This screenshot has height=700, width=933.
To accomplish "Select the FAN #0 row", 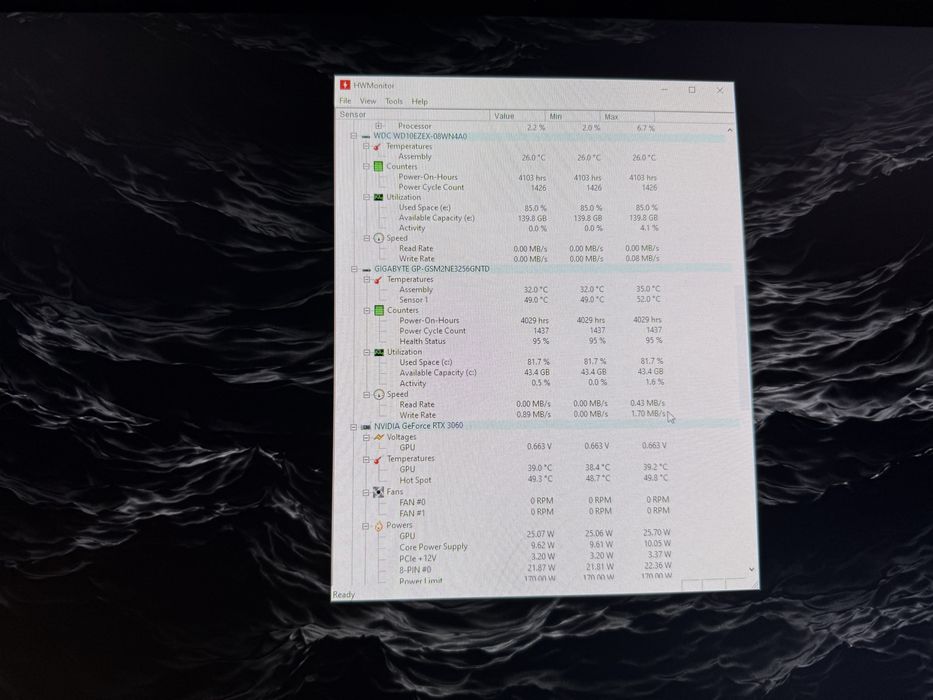I will click(534, 502).
